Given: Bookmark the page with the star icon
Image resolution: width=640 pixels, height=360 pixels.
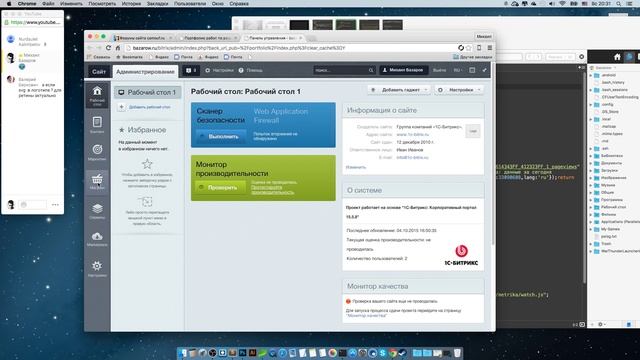Looking at the screenshot, I should [469, 48].
